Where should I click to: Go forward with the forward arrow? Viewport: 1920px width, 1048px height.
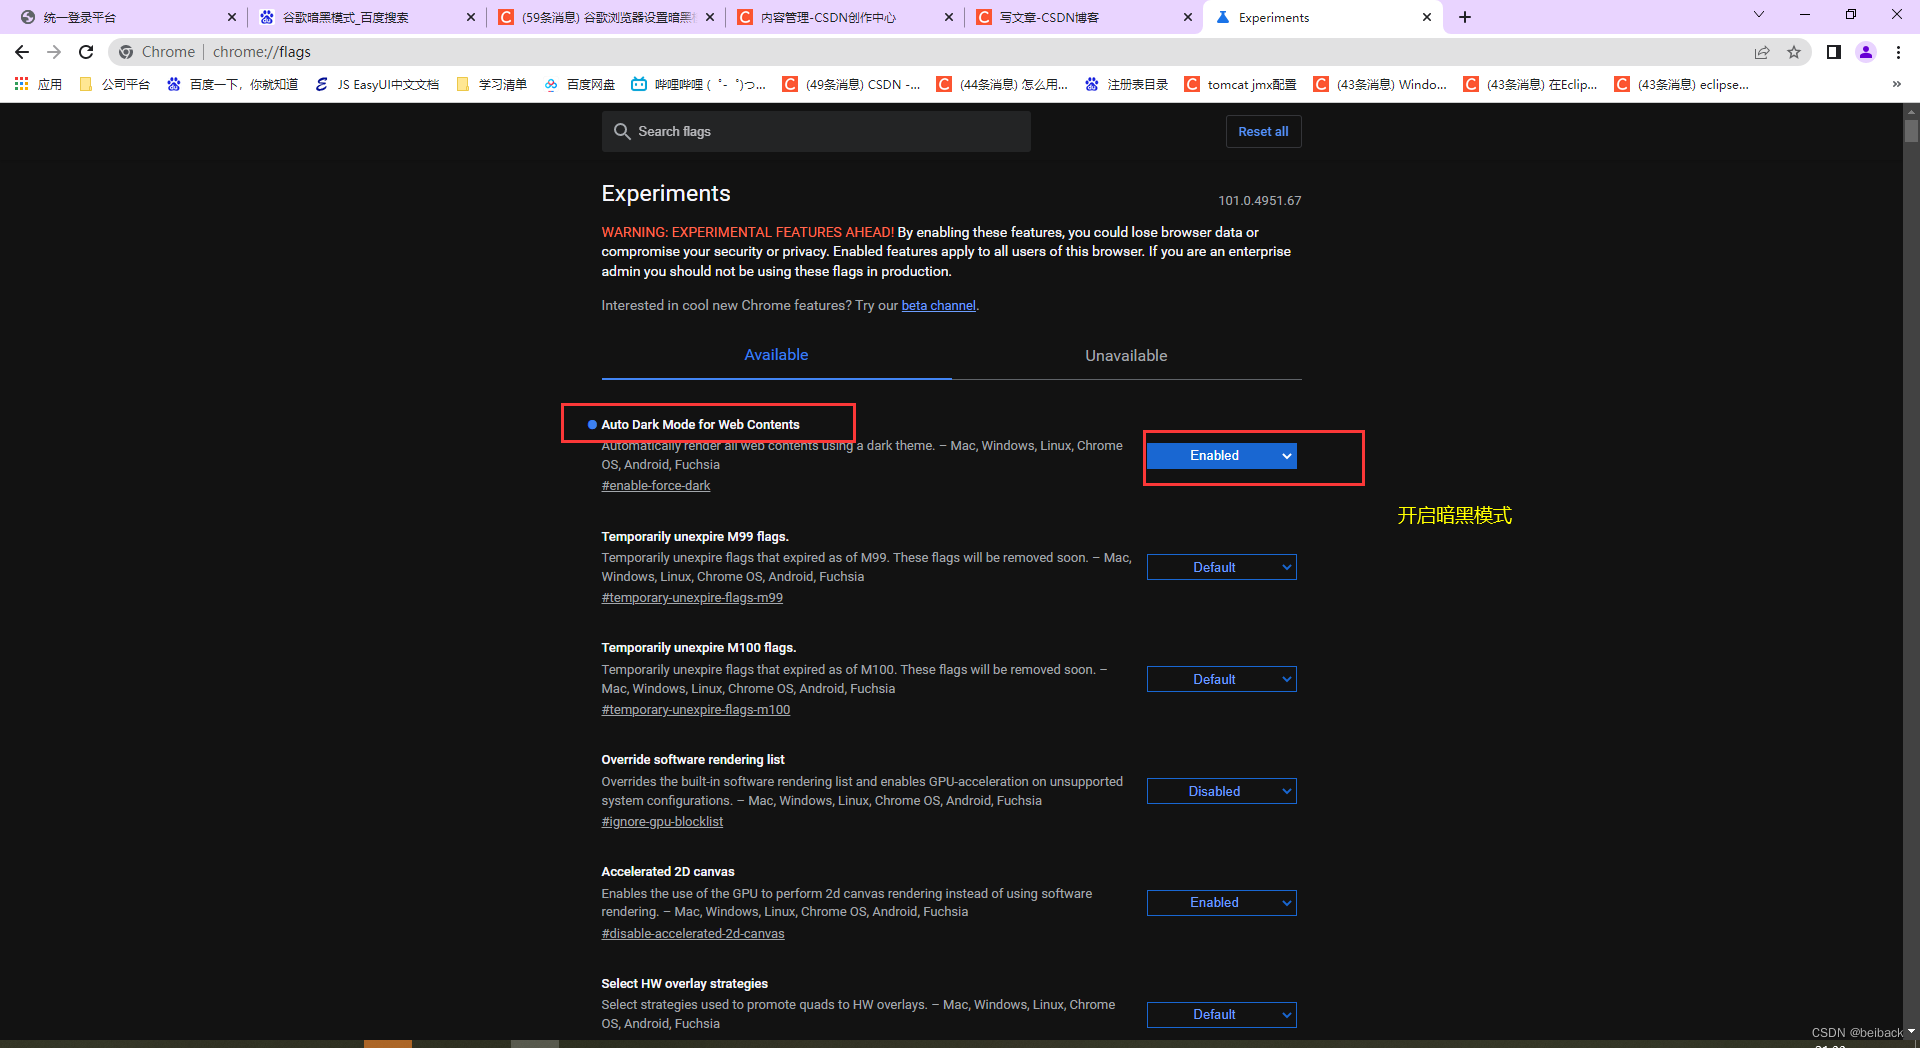click(x=54, y=52)
